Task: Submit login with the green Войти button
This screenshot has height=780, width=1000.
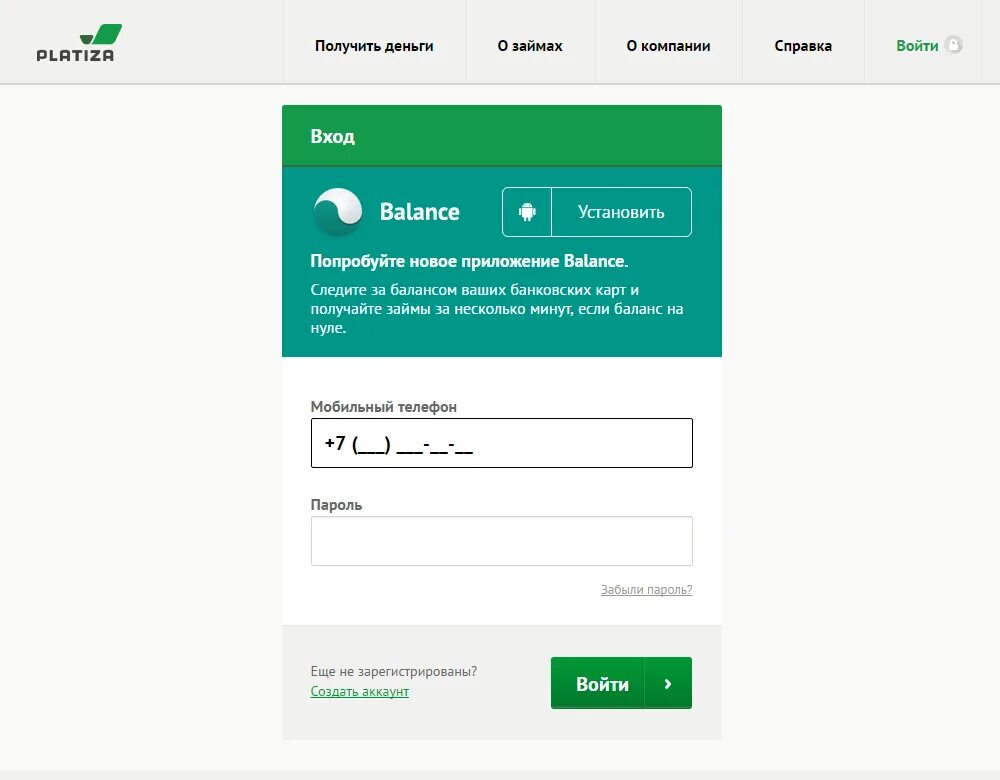Action: pyautogui.click(x=621, y=683)
